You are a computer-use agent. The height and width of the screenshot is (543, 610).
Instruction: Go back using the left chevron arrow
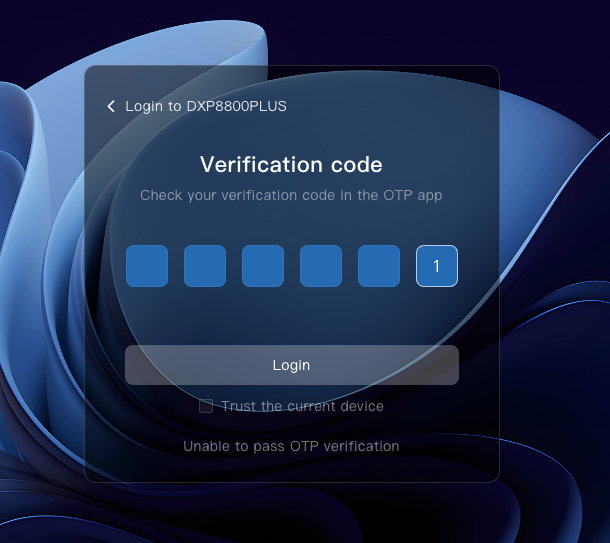[x=111, y=106]
